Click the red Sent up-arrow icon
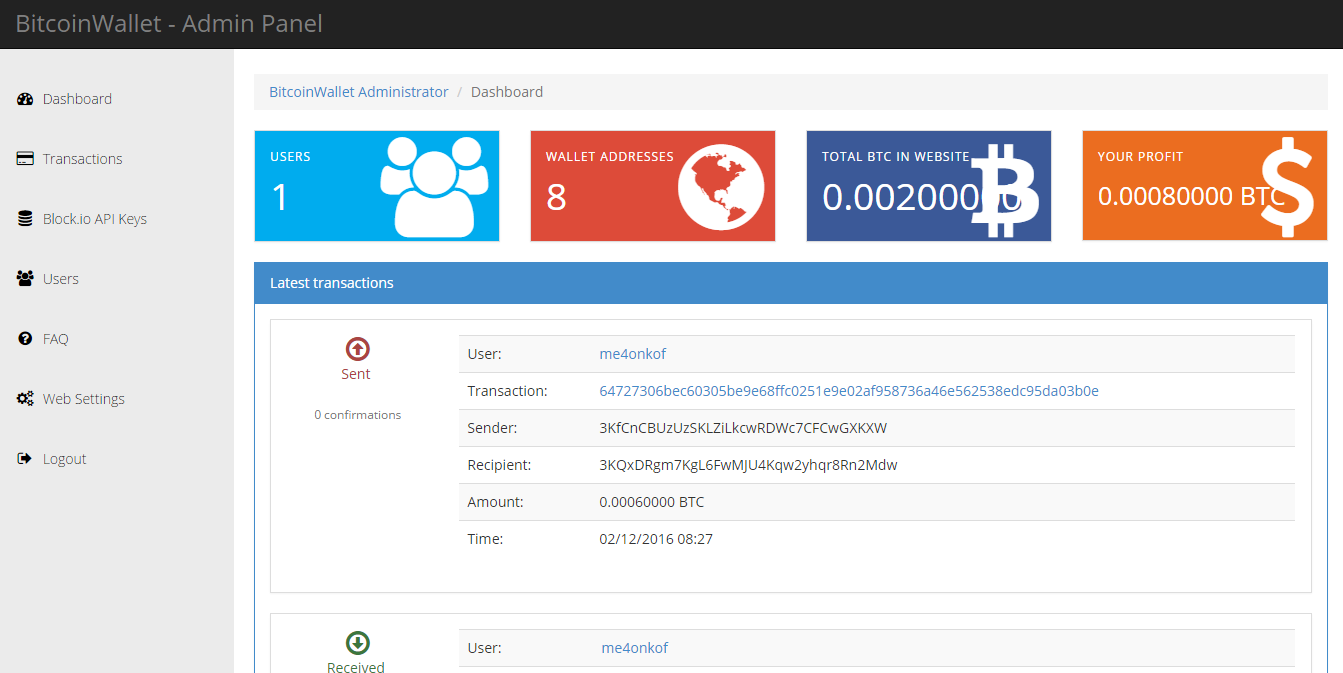Viewport: 1343px width, 673px height. tap(357, 349)
